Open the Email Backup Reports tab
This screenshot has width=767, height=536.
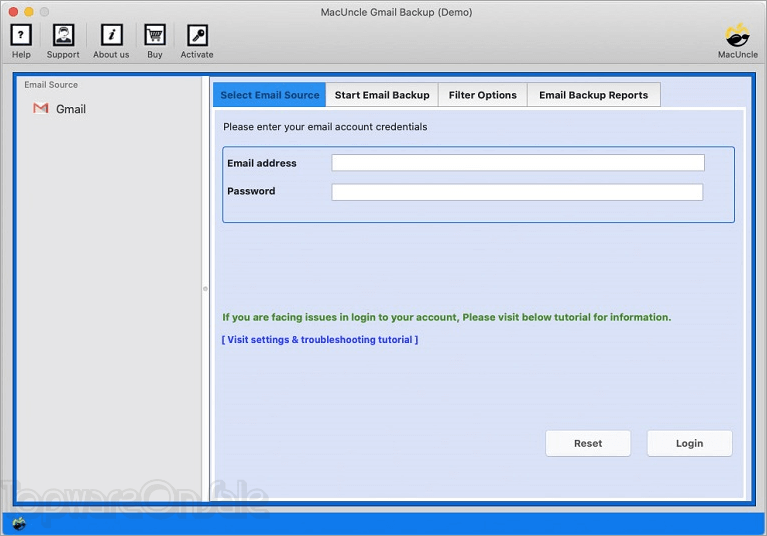pos(593,95)
